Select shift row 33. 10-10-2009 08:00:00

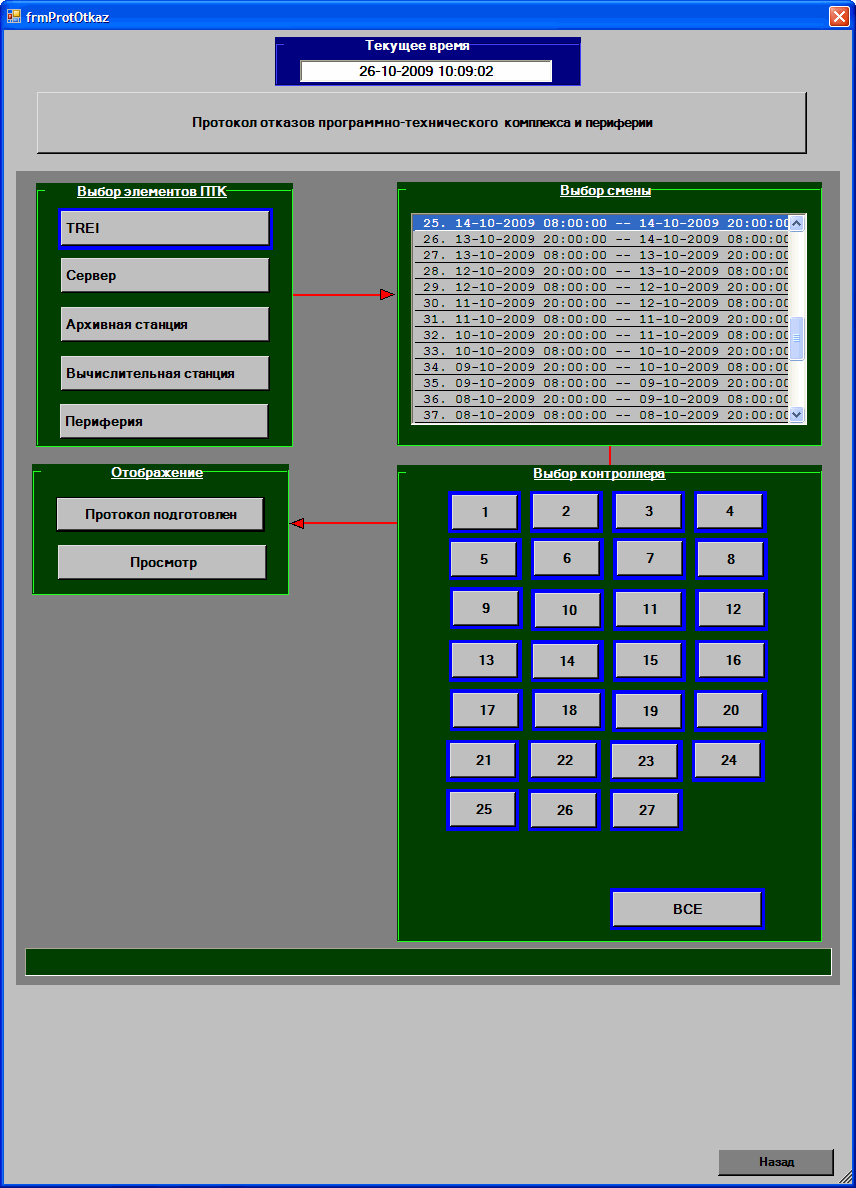[x=601, y=351]
